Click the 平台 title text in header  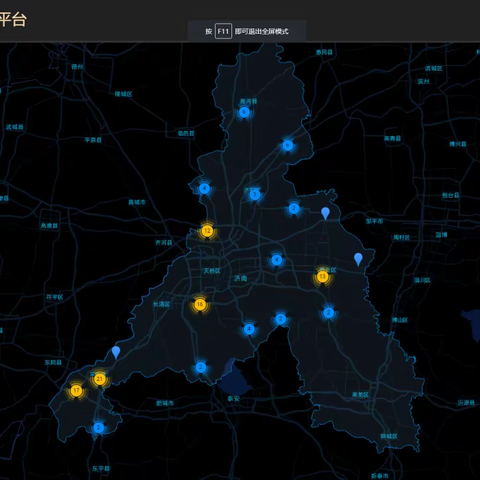pyautogui.click(x=13, y=19)
